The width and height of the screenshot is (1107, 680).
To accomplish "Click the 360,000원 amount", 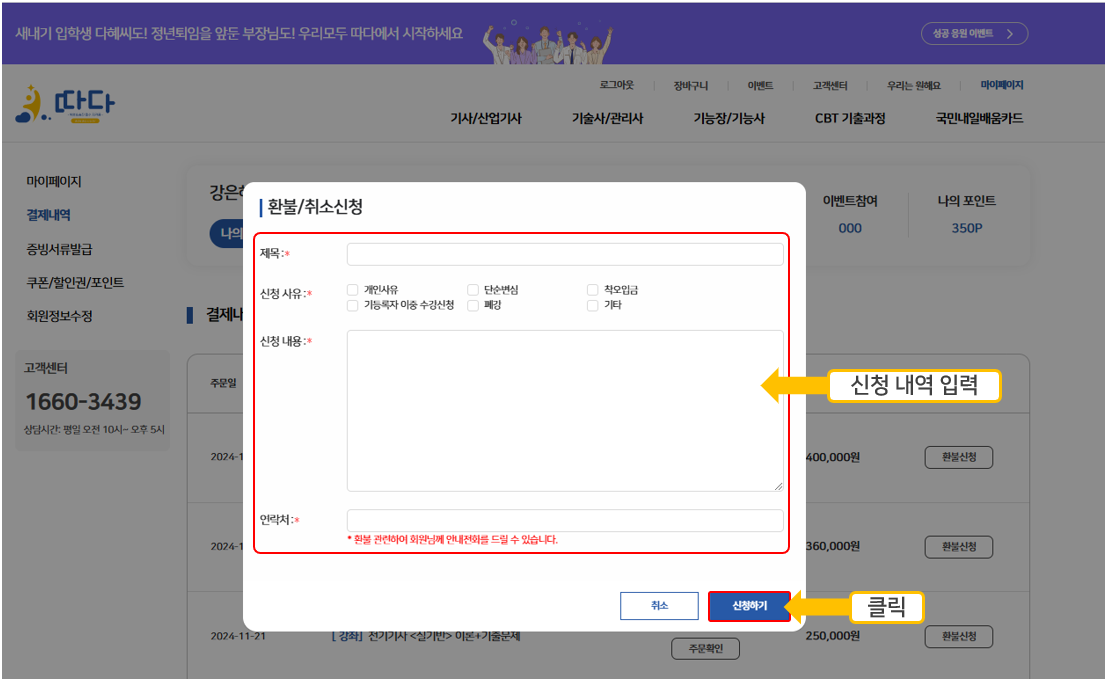I will point(833,546).
